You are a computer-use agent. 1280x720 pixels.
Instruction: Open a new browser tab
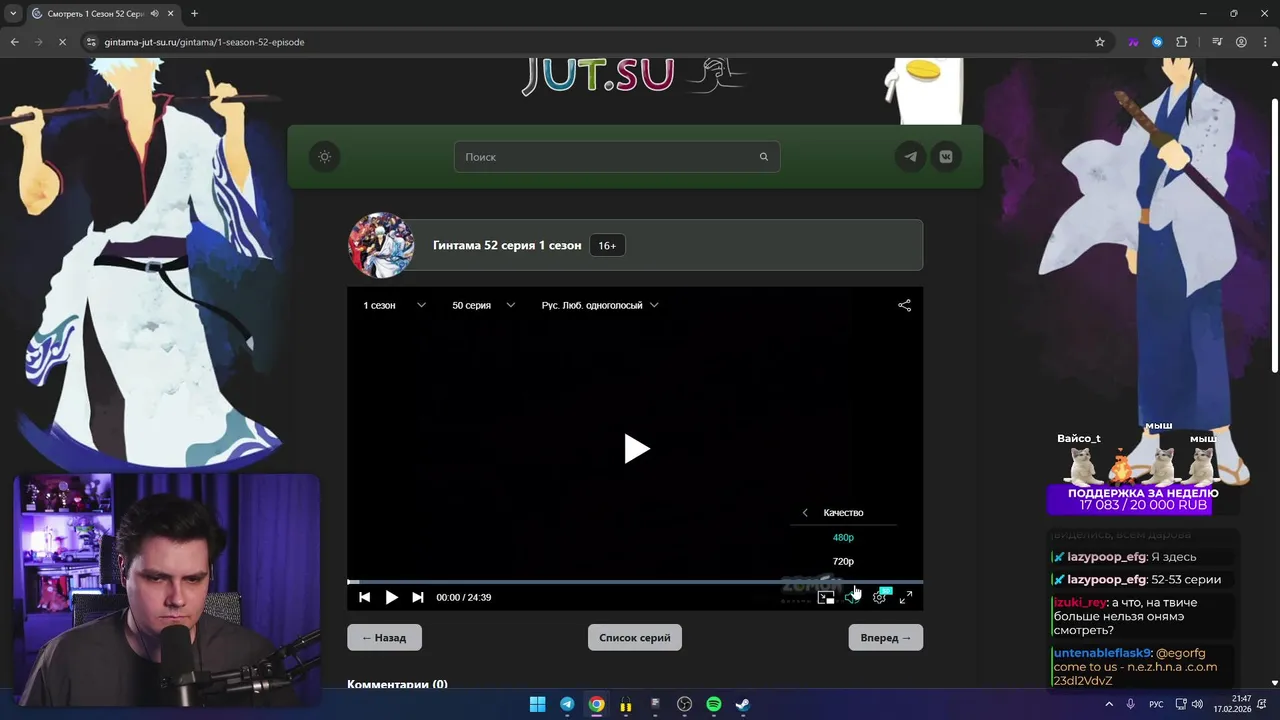pyautogui.click(x=194, y=14)
